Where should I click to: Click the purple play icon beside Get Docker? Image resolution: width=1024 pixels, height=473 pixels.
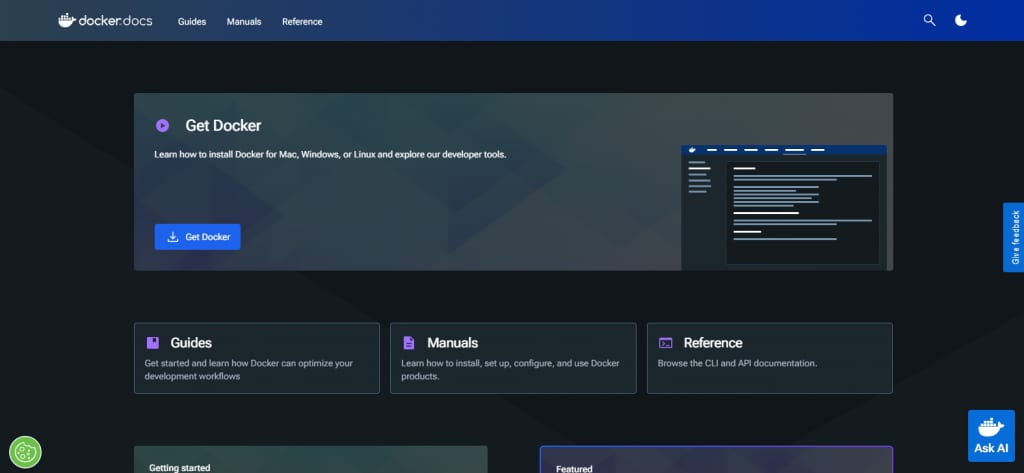coord(163,125)
